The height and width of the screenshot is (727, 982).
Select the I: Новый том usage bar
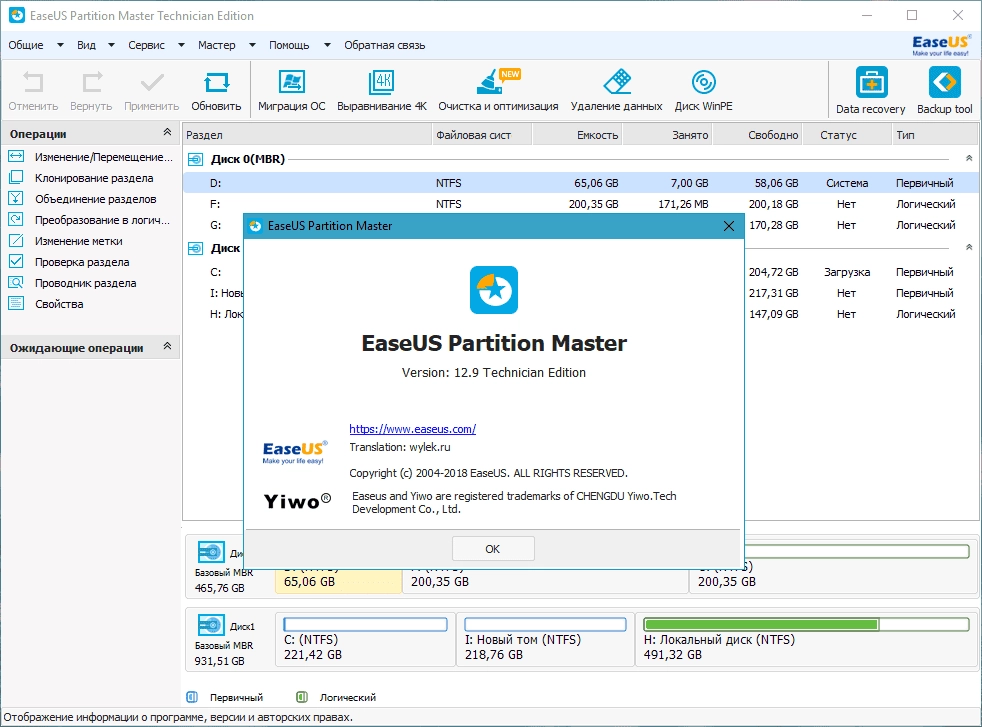[x=545, y=624]
